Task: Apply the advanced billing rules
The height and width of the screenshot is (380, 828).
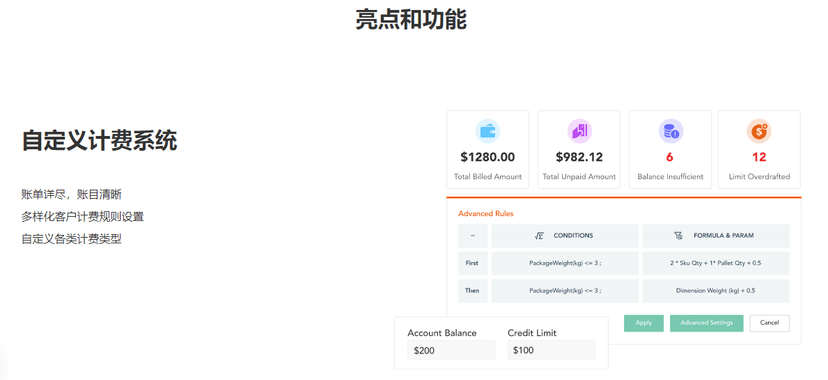Action: [643, 323]
